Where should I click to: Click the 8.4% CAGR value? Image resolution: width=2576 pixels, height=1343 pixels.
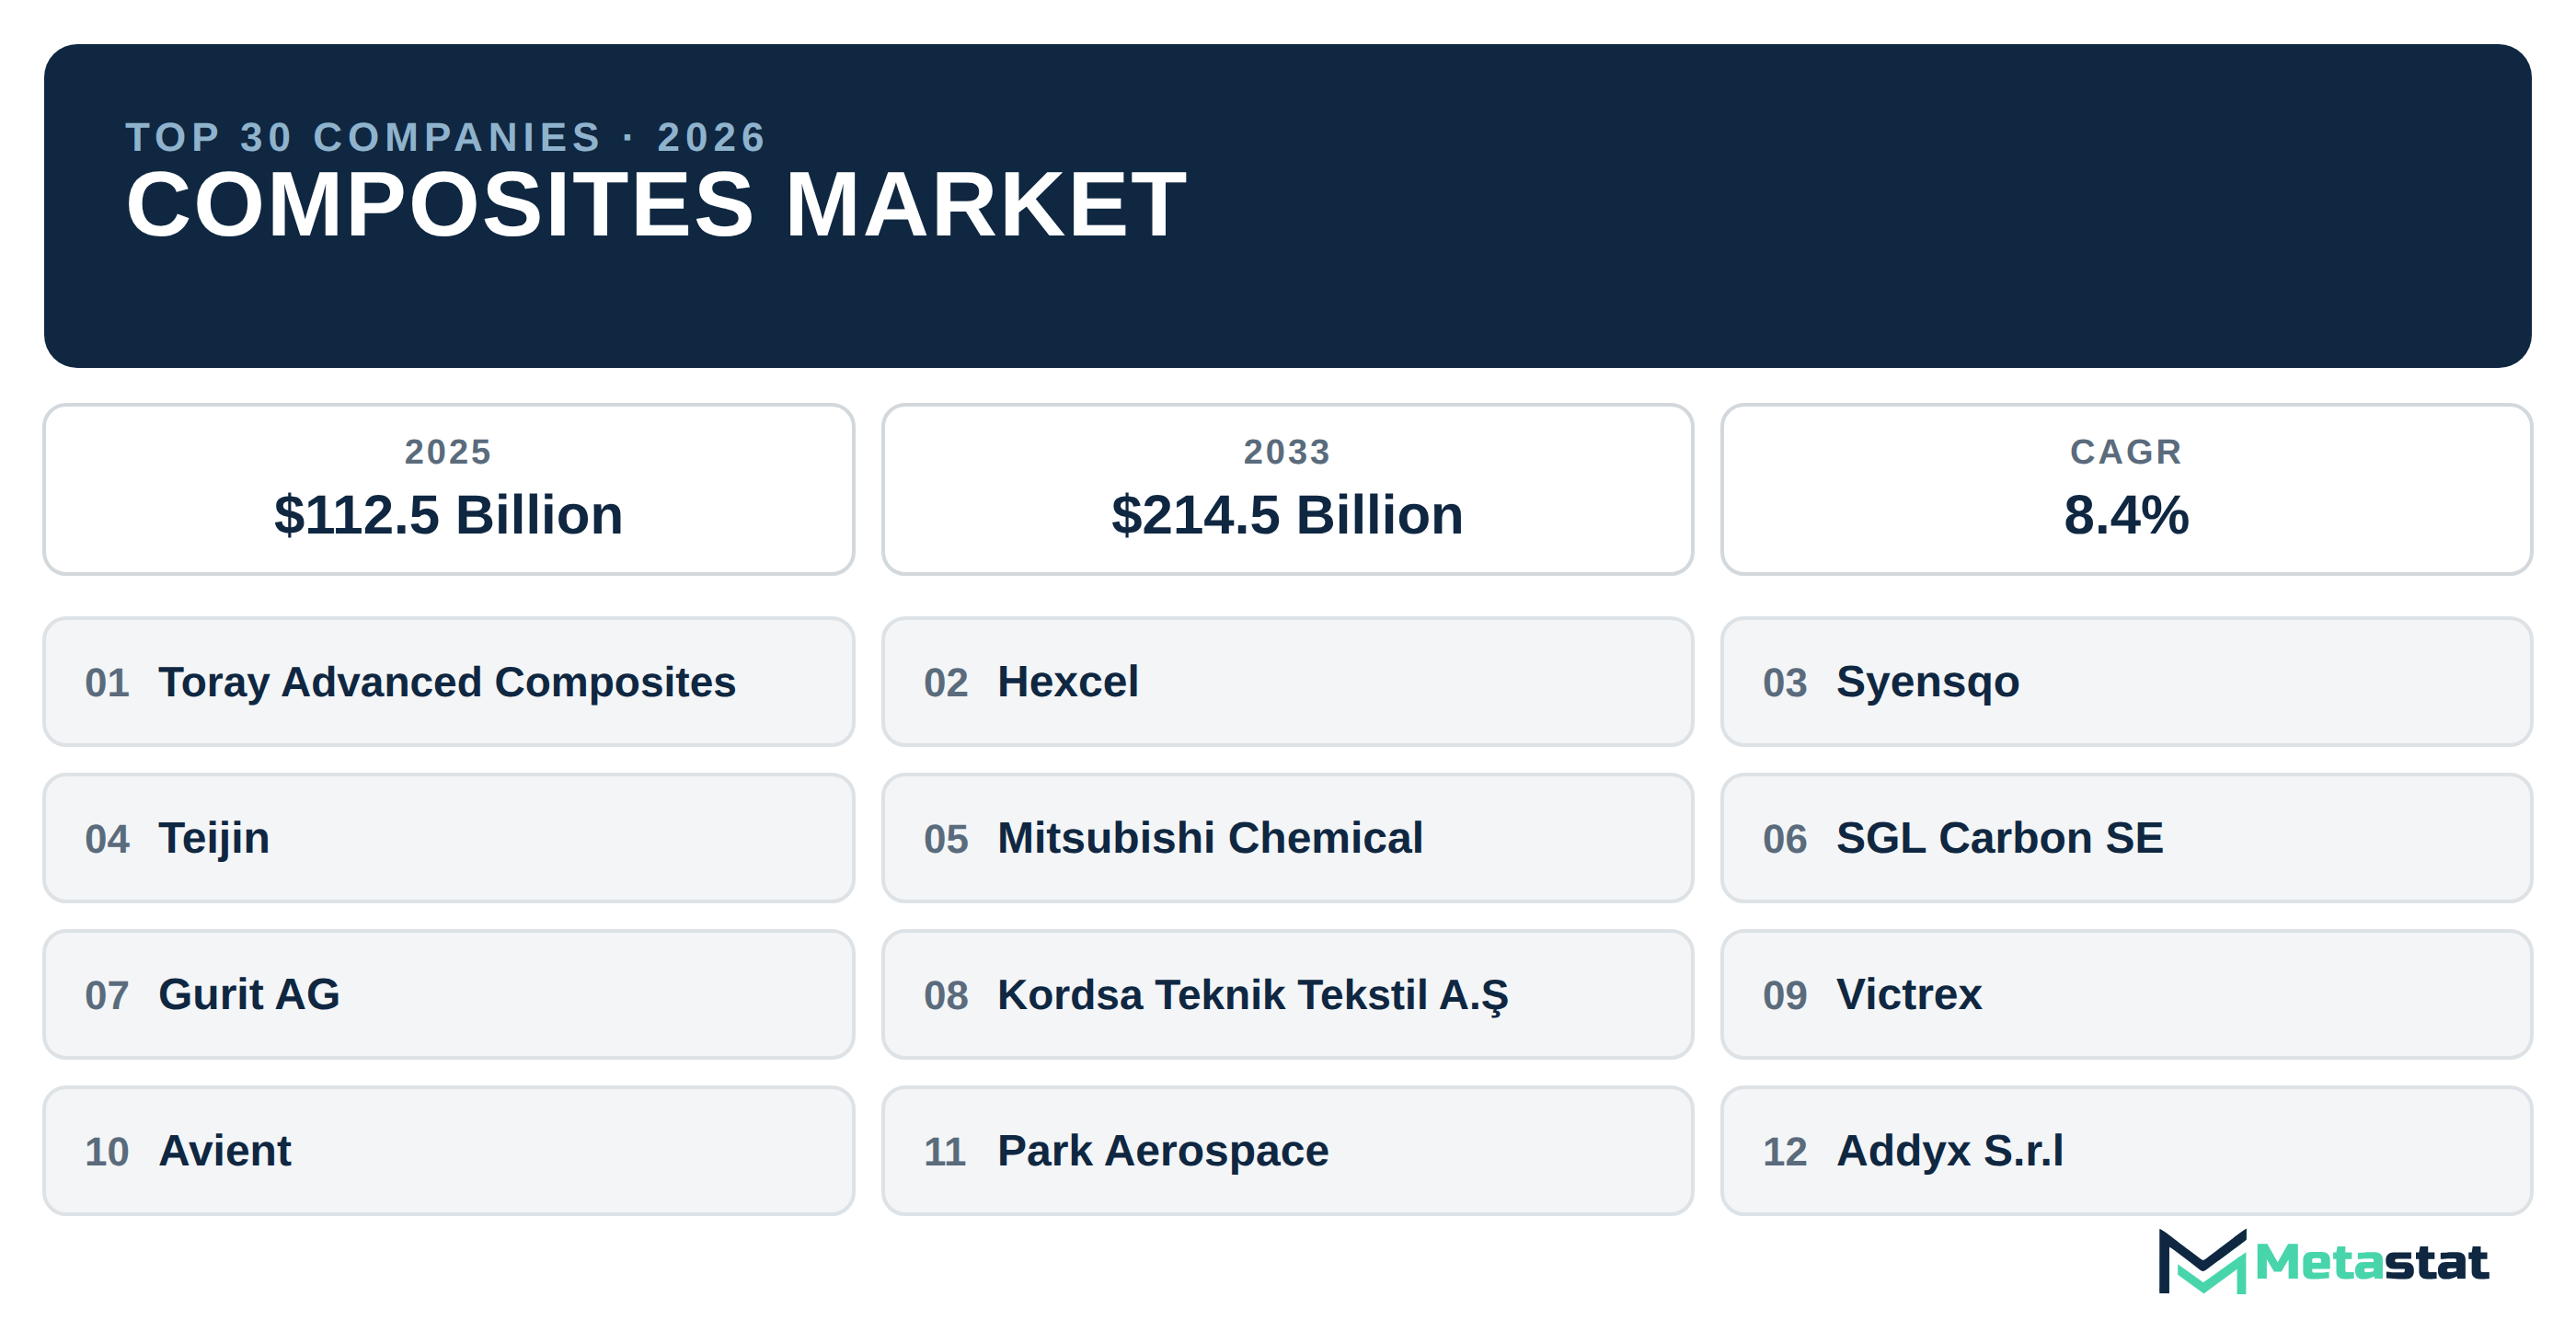click(2126, 515)
